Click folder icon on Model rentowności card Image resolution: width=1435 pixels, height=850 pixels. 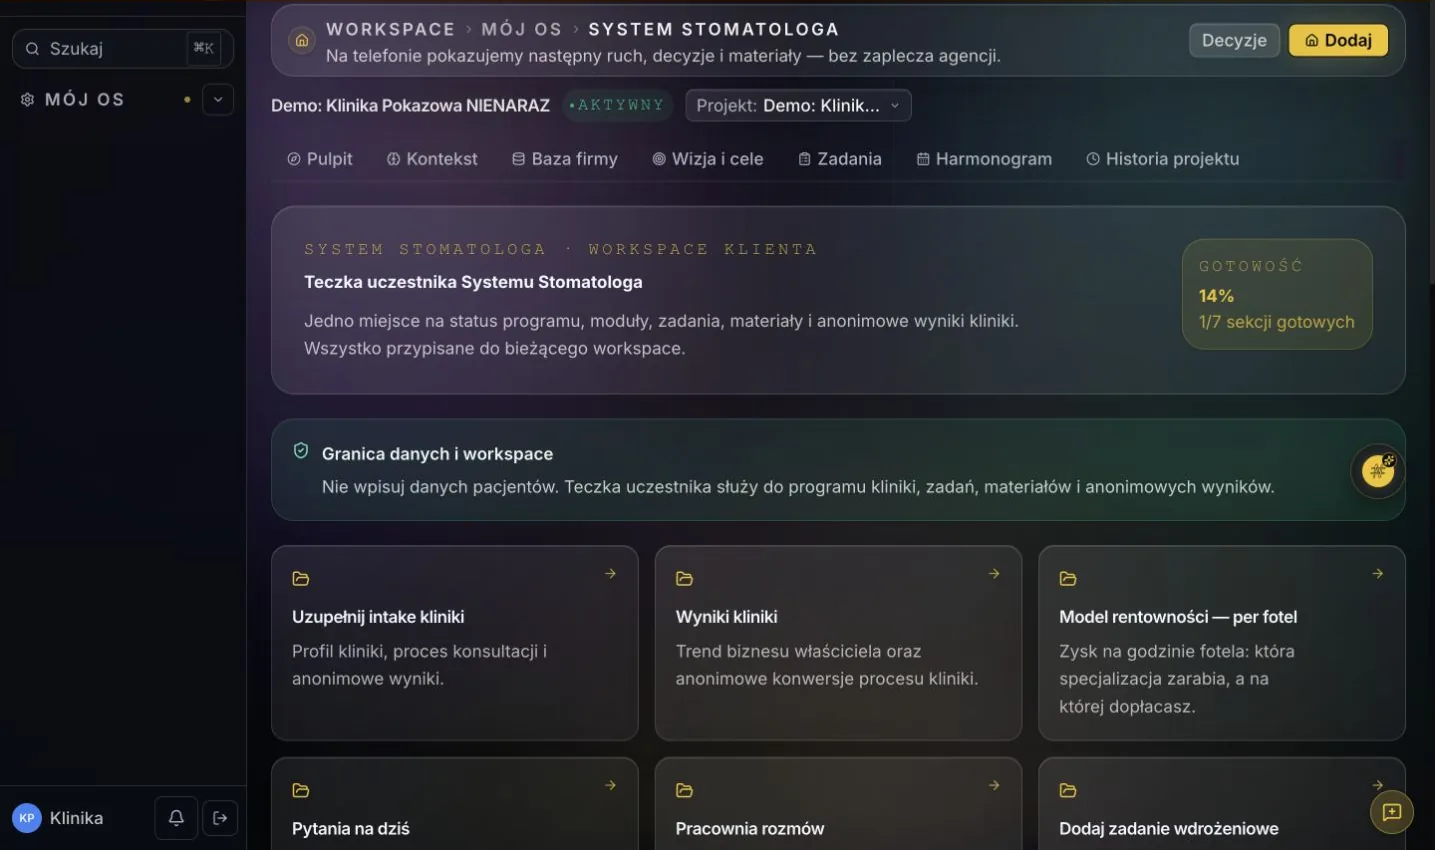(x=1068, y=579)
